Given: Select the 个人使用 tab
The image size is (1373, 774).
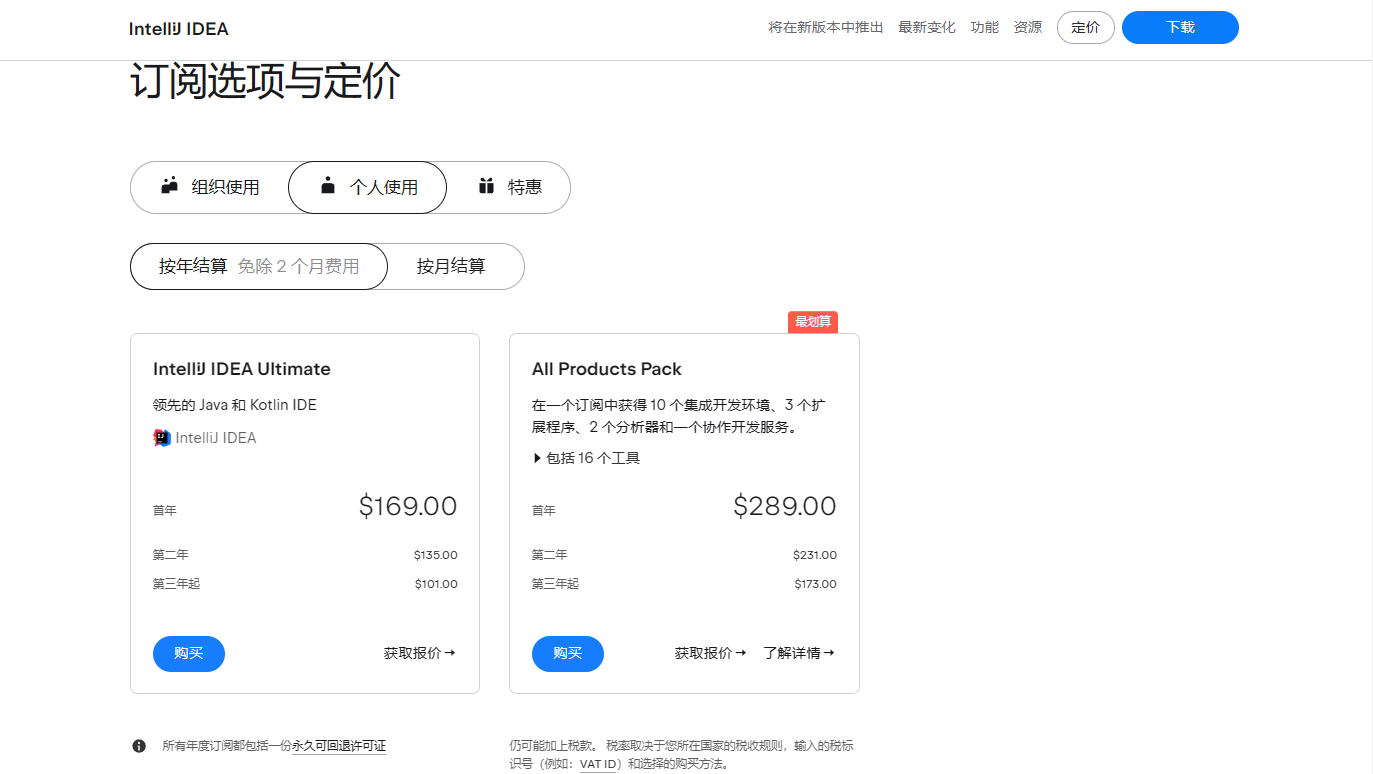Looking at the screenshot, I should coord(367,187).
